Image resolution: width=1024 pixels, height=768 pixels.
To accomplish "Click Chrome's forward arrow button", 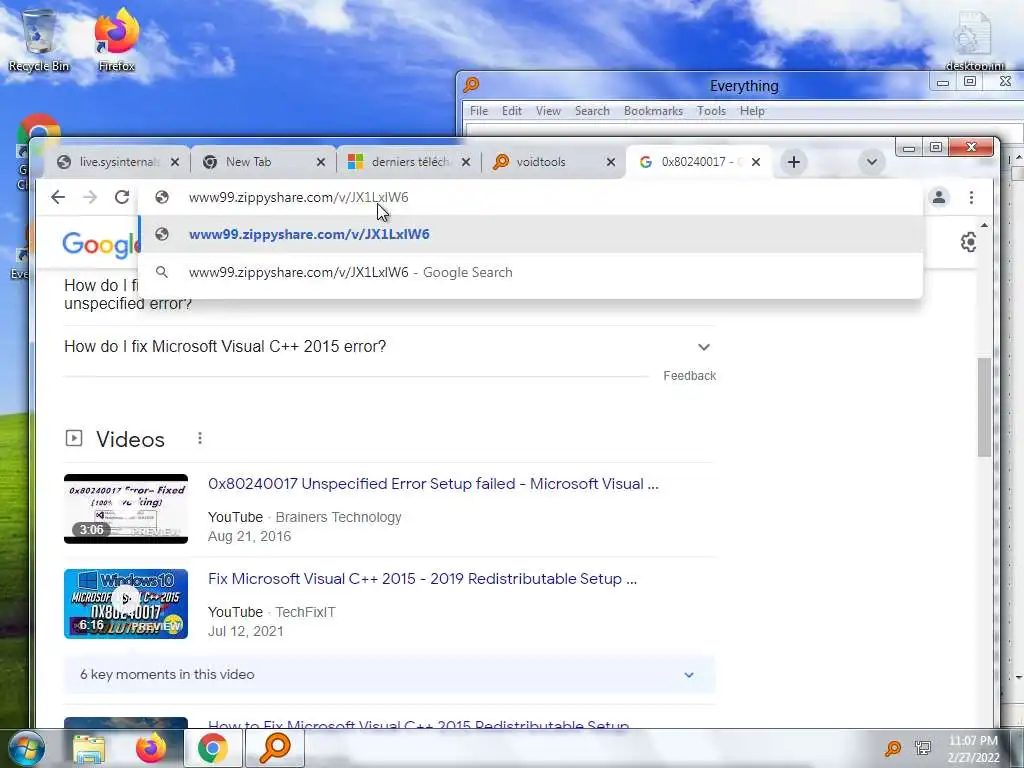I will [x=89, y=197].
